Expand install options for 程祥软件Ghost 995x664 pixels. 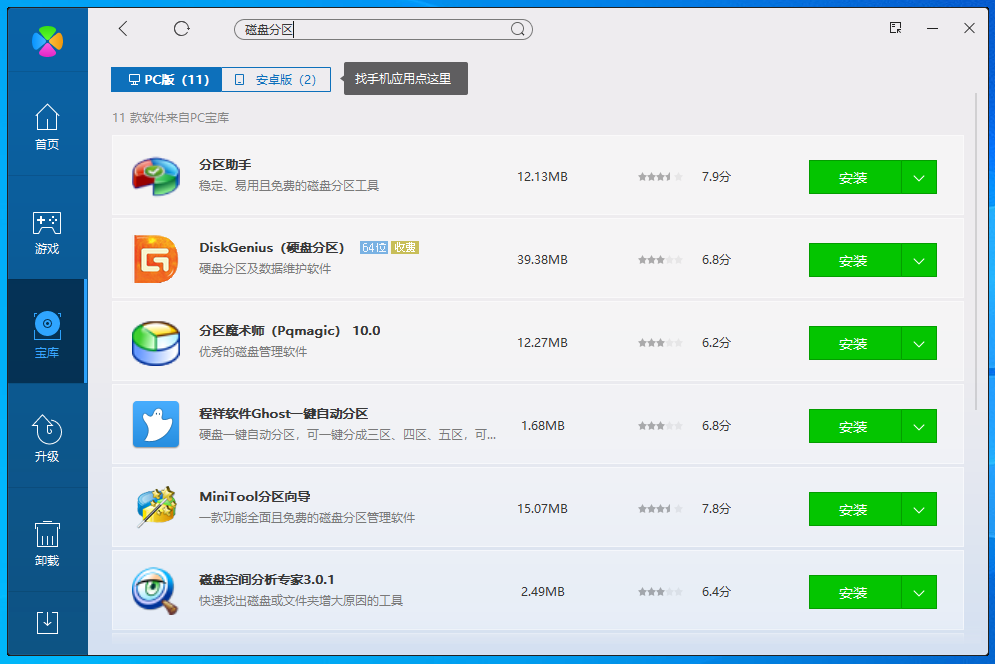tap(919, 426)
